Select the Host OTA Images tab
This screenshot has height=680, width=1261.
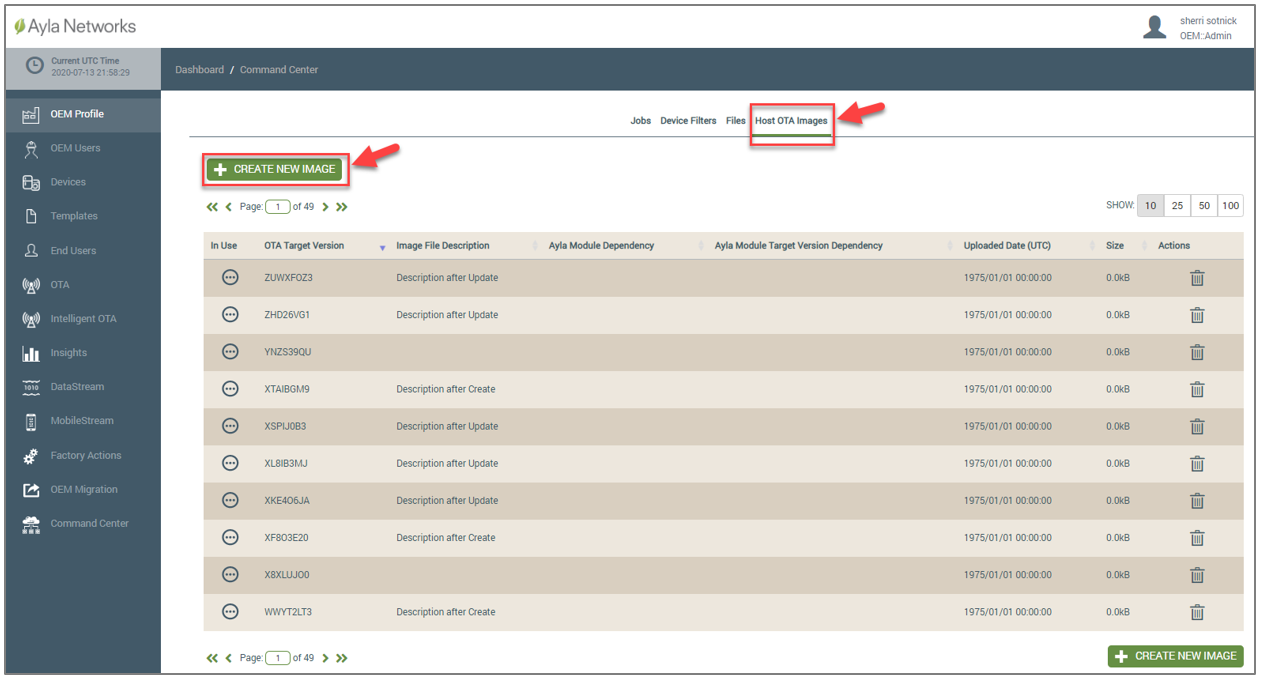(791, 121)
